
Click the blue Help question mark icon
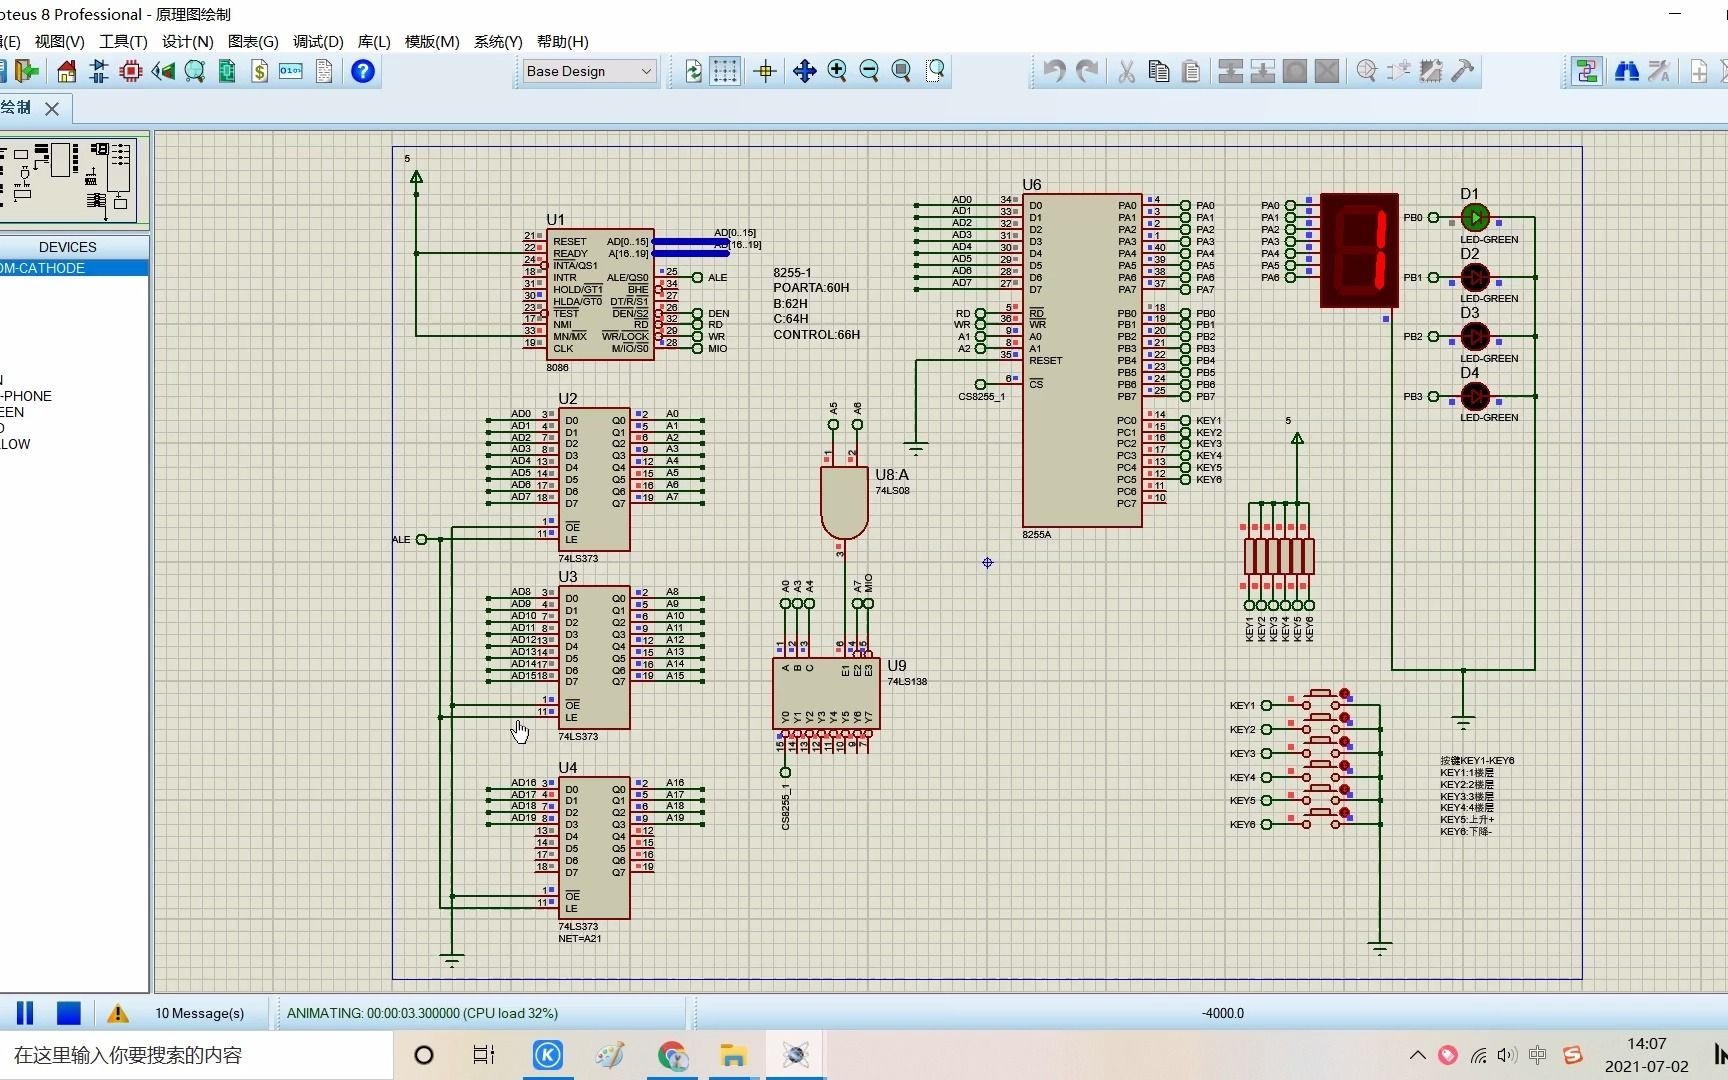[x=363, y=71]
